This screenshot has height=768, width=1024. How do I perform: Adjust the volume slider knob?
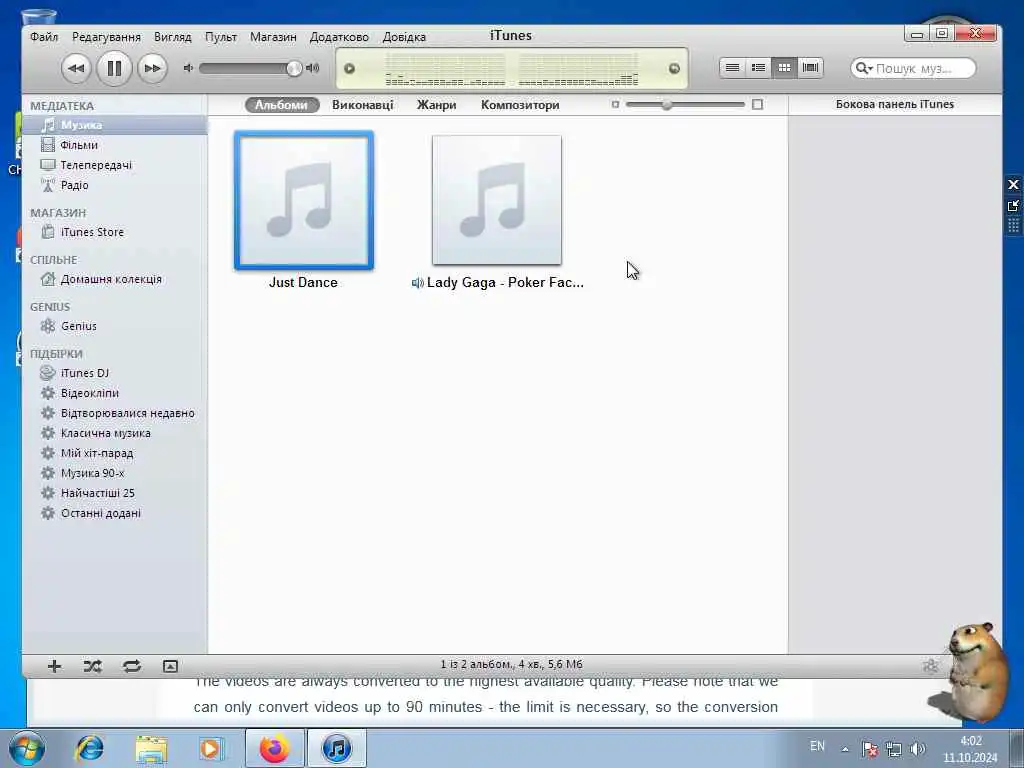pyautogui.click(x=294, y=68)
